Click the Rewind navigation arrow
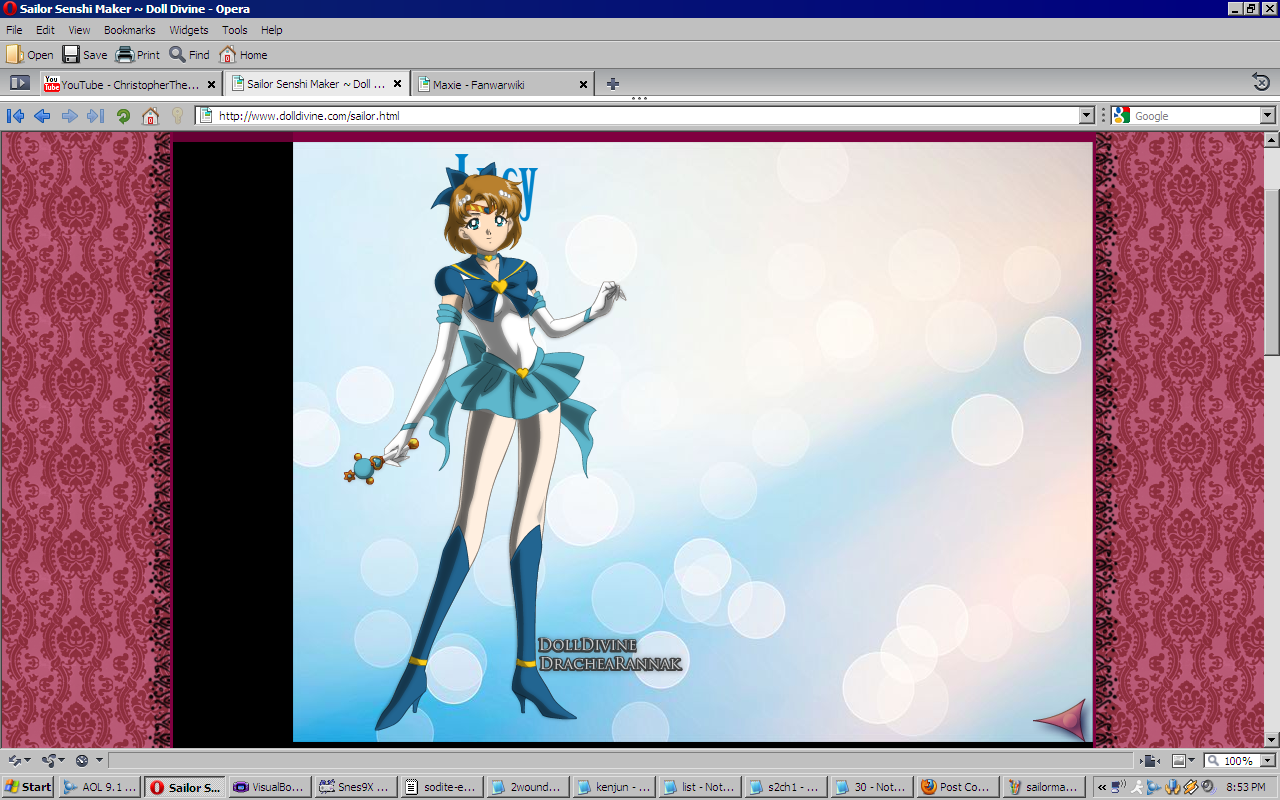The width and height of the screenshot is (1280, 800). tap(15, 116)
